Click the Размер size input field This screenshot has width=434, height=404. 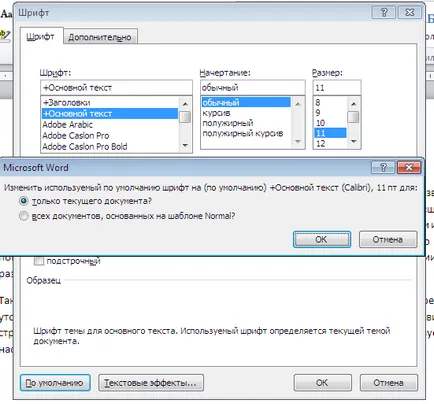tap(337, 88)
